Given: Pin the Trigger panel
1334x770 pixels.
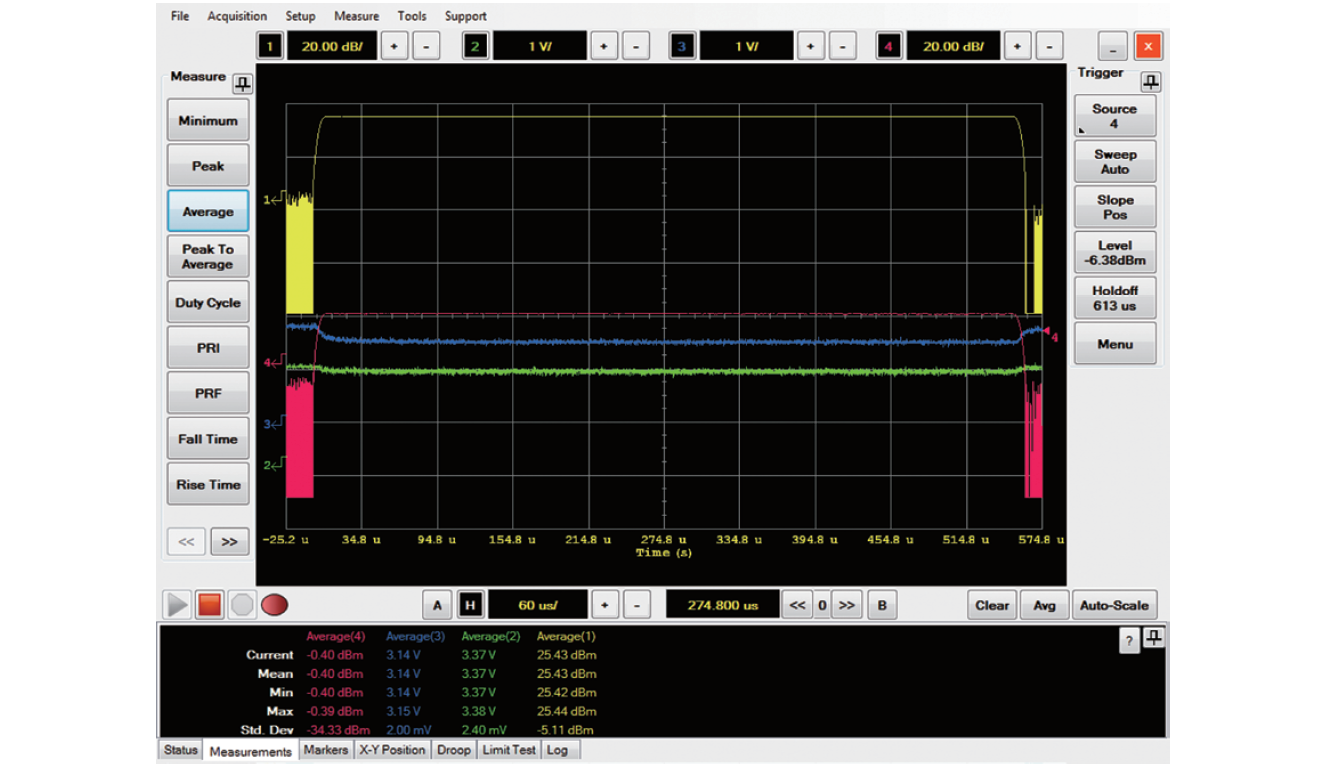Looking at the screenshot, I should tap(1151, 81).
